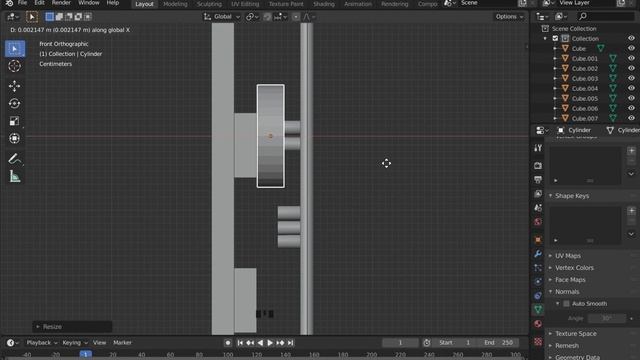Toggle the Auto Smooth checkbox
The width and height of the screenshot is (640, 360).
(x=567, y=304)
